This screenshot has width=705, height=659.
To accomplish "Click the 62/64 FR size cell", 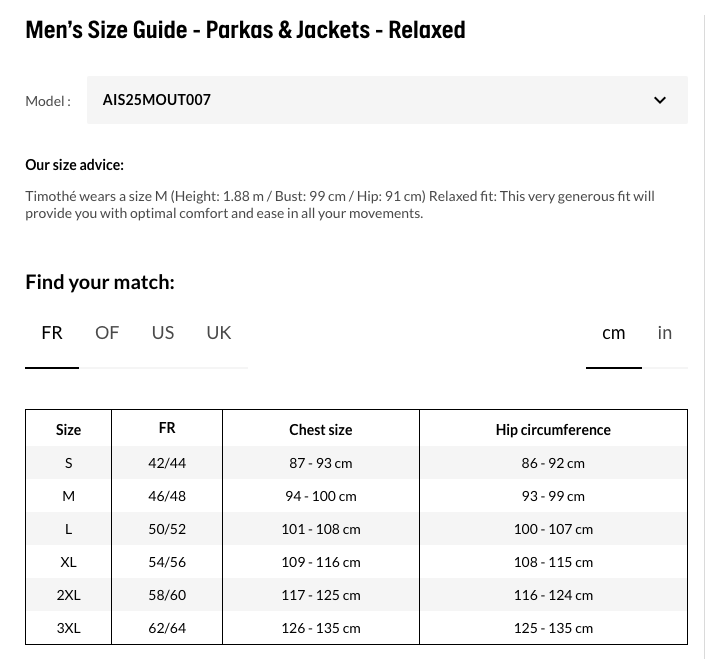I will tap(167, 628).
